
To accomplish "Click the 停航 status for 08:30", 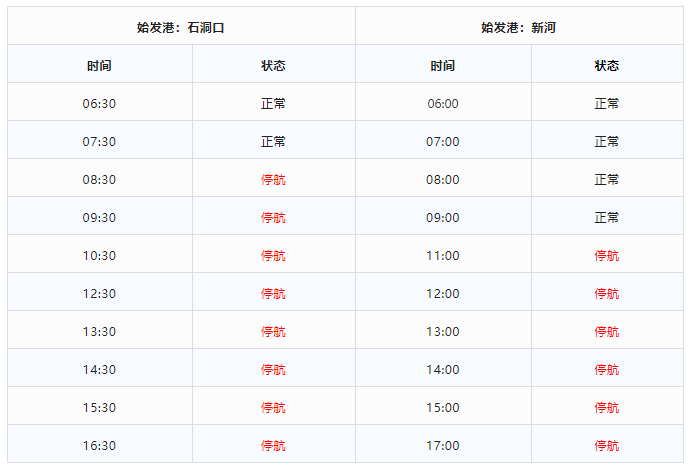I will coord(273,179).
